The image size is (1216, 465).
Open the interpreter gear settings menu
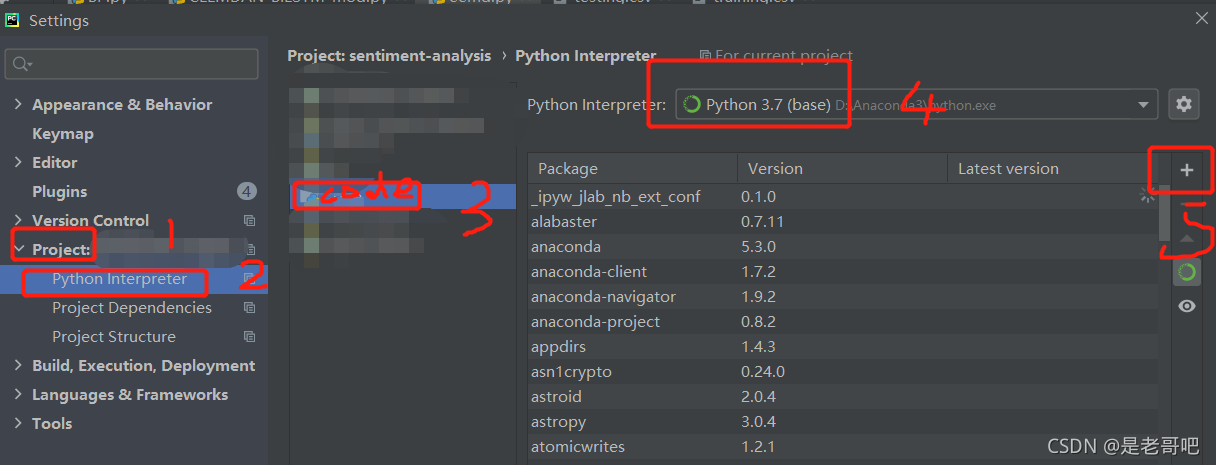click(1184, 104)
